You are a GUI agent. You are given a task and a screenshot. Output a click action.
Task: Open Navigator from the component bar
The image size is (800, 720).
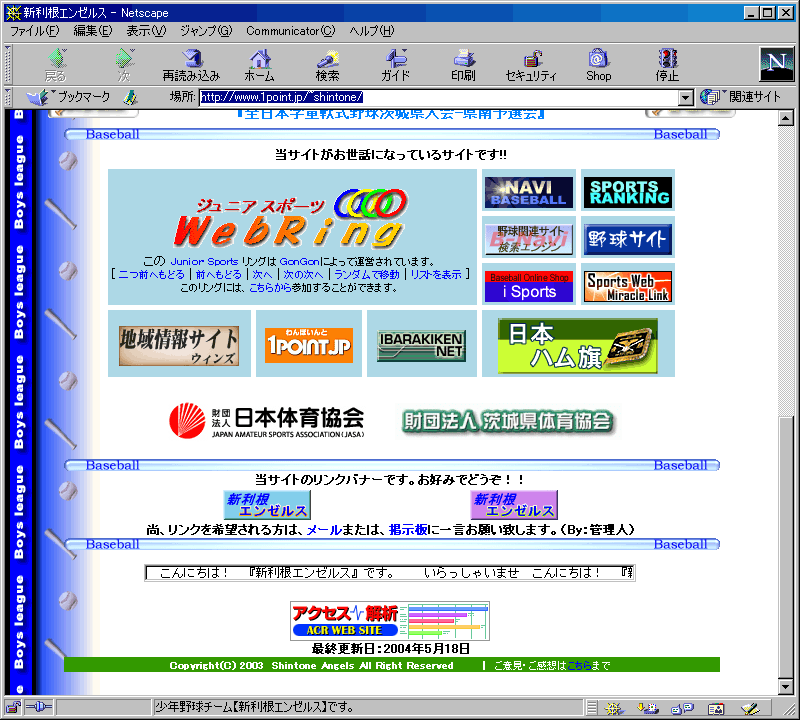coord(614,708)
